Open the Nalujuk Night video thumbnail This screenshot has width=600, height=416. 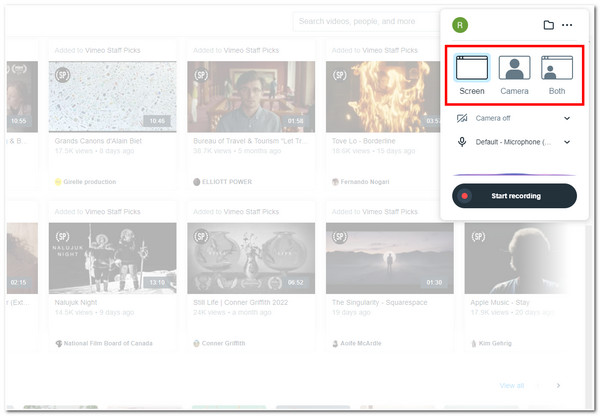point(112,258)
